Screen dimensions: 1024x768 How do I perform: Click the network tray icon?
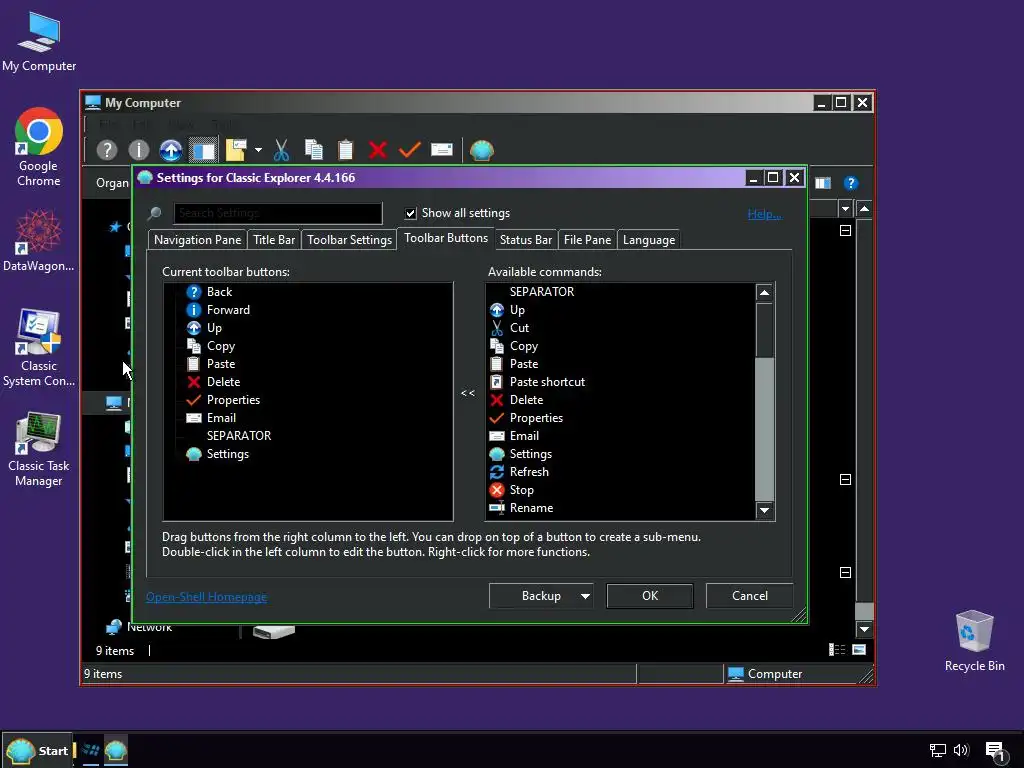pos(938,750)
